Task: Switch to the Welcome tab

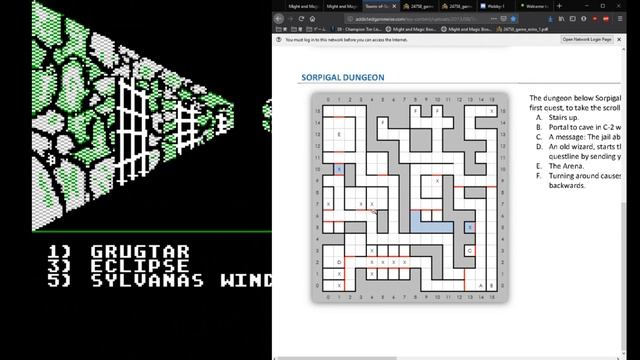Action: pos(535,6)
